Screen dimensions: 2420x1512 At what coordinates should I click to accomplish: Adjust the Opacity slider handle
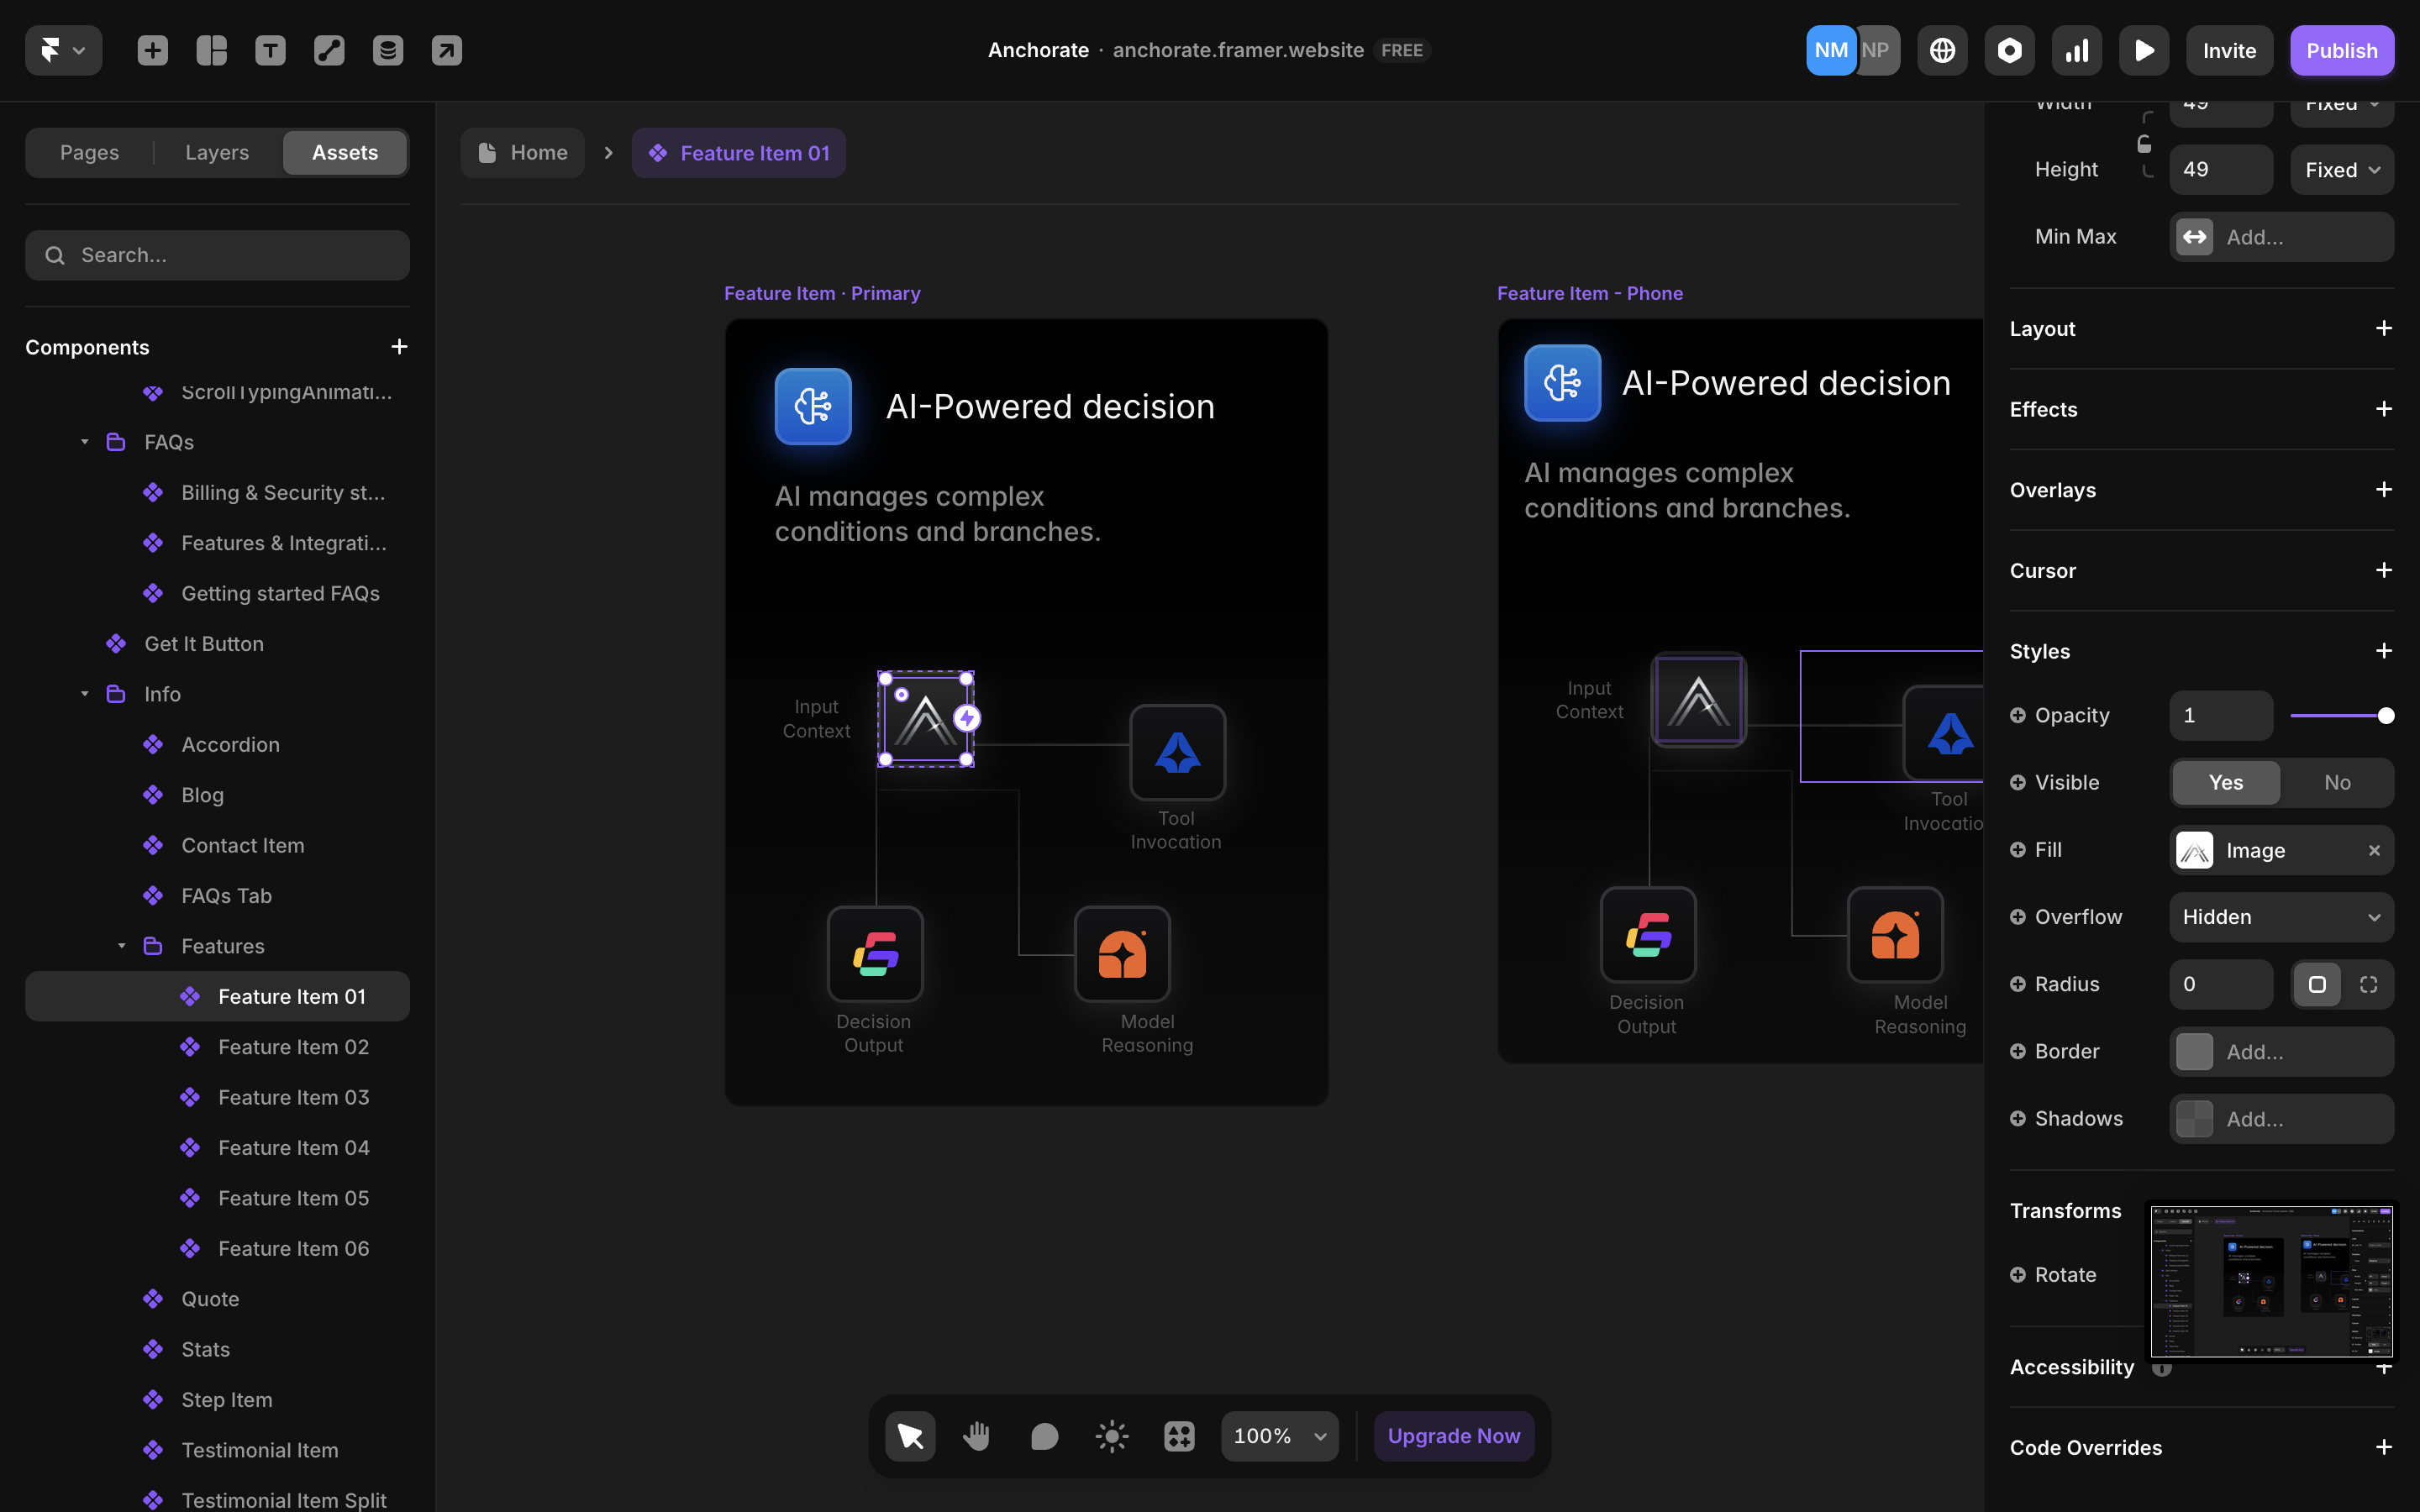coord(2386,715)
